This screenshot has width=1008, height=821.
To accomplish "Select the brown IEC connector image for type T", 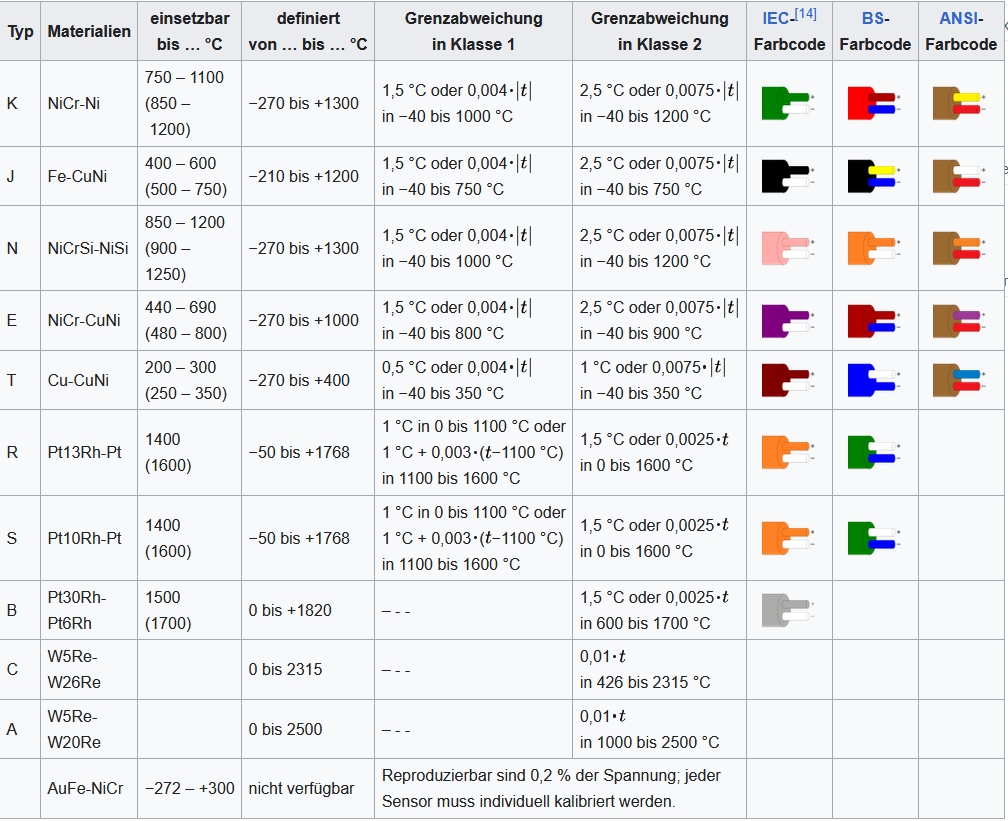I will [788, 380].
